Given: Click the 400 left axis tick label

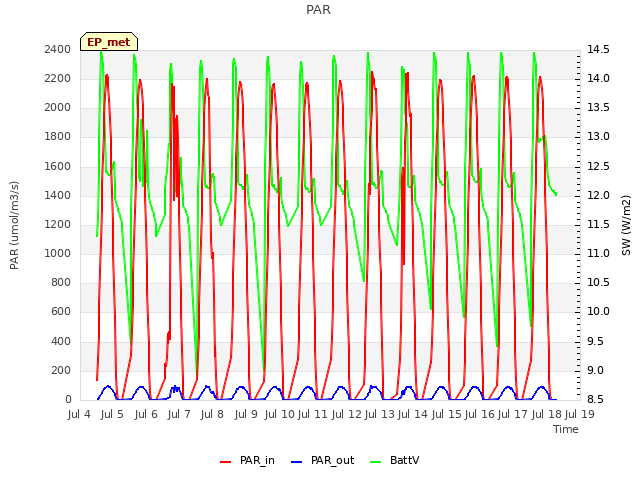Looking at the screenshot, I should pyautogui.click(x=61, y=341).
